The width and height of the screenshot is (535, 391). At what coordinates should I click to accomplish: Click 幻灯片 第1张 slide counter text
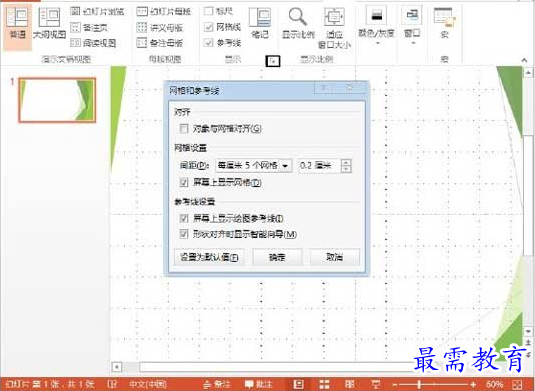tap(50, 384)
